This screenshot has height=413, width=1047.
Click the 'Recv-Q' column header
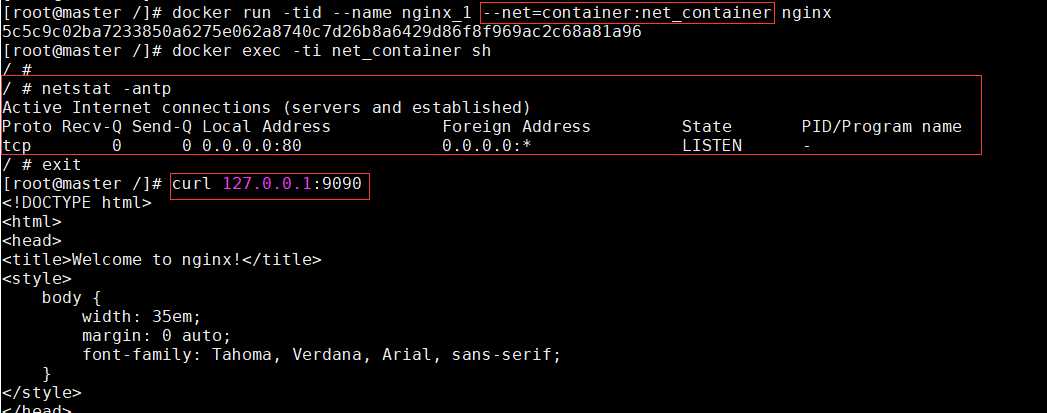[92, 126]
